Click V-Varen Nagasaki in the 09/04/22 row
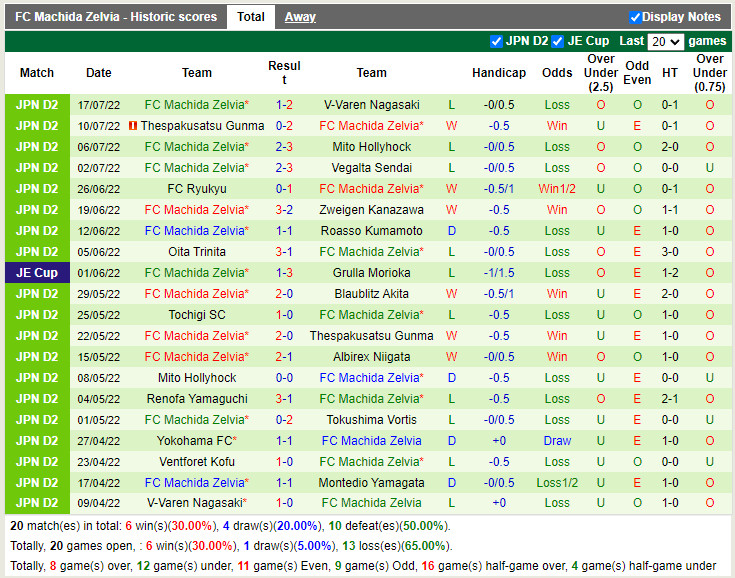The image size is (735, 578). pyautogui.click(x=195, y=503)
